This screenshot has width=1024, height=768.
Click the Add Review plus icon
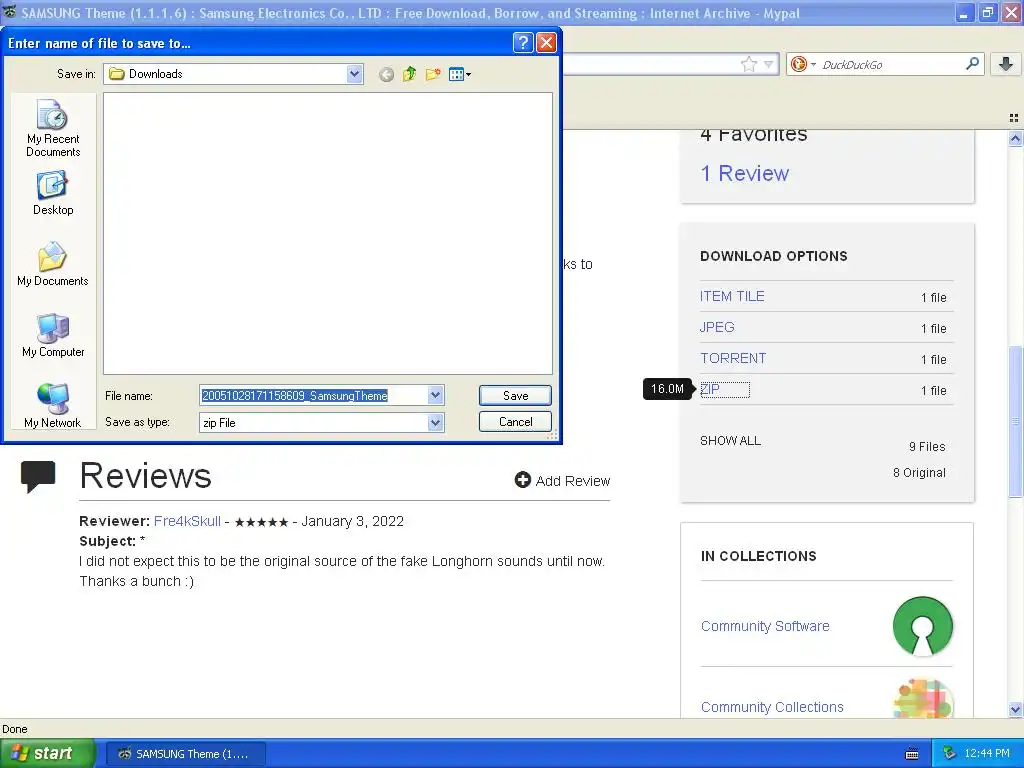(x=522, y=480)
